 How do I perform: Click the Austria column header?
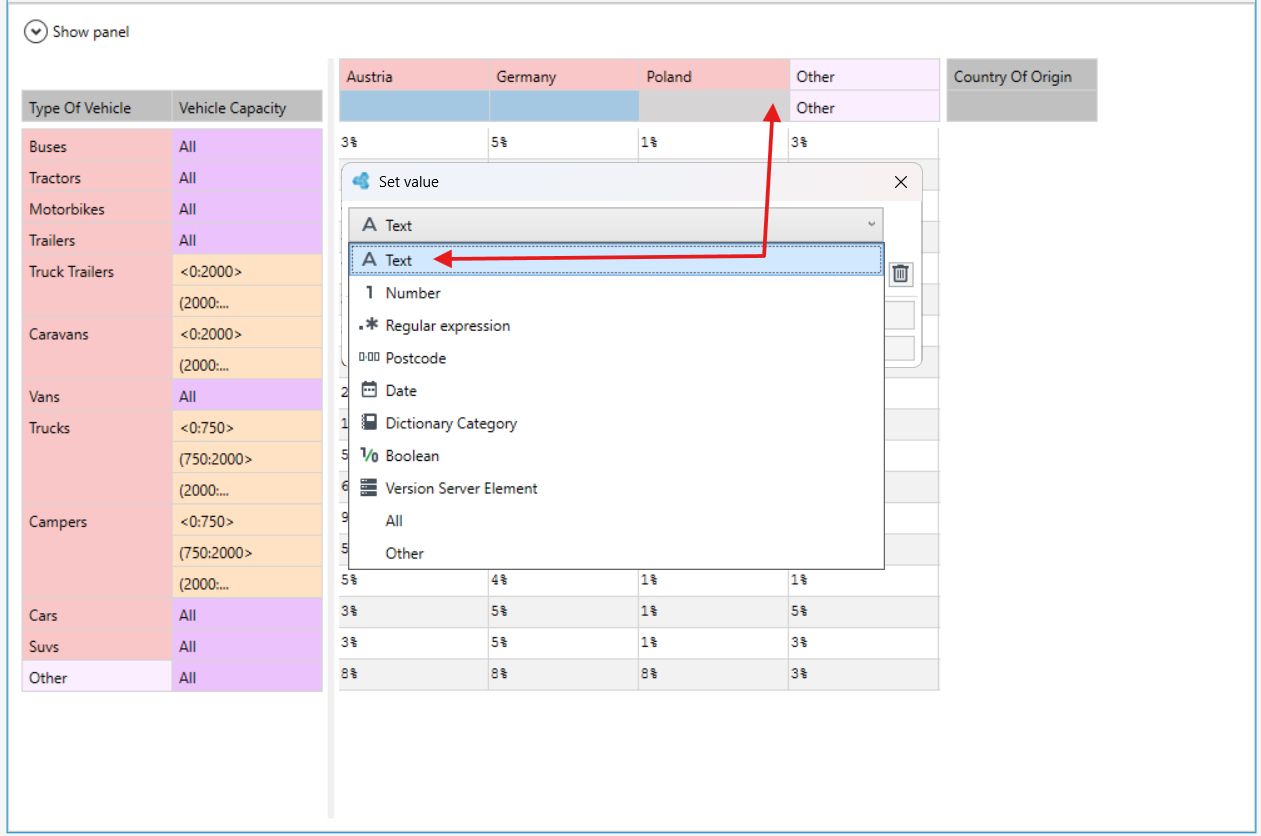click(414, 76)
